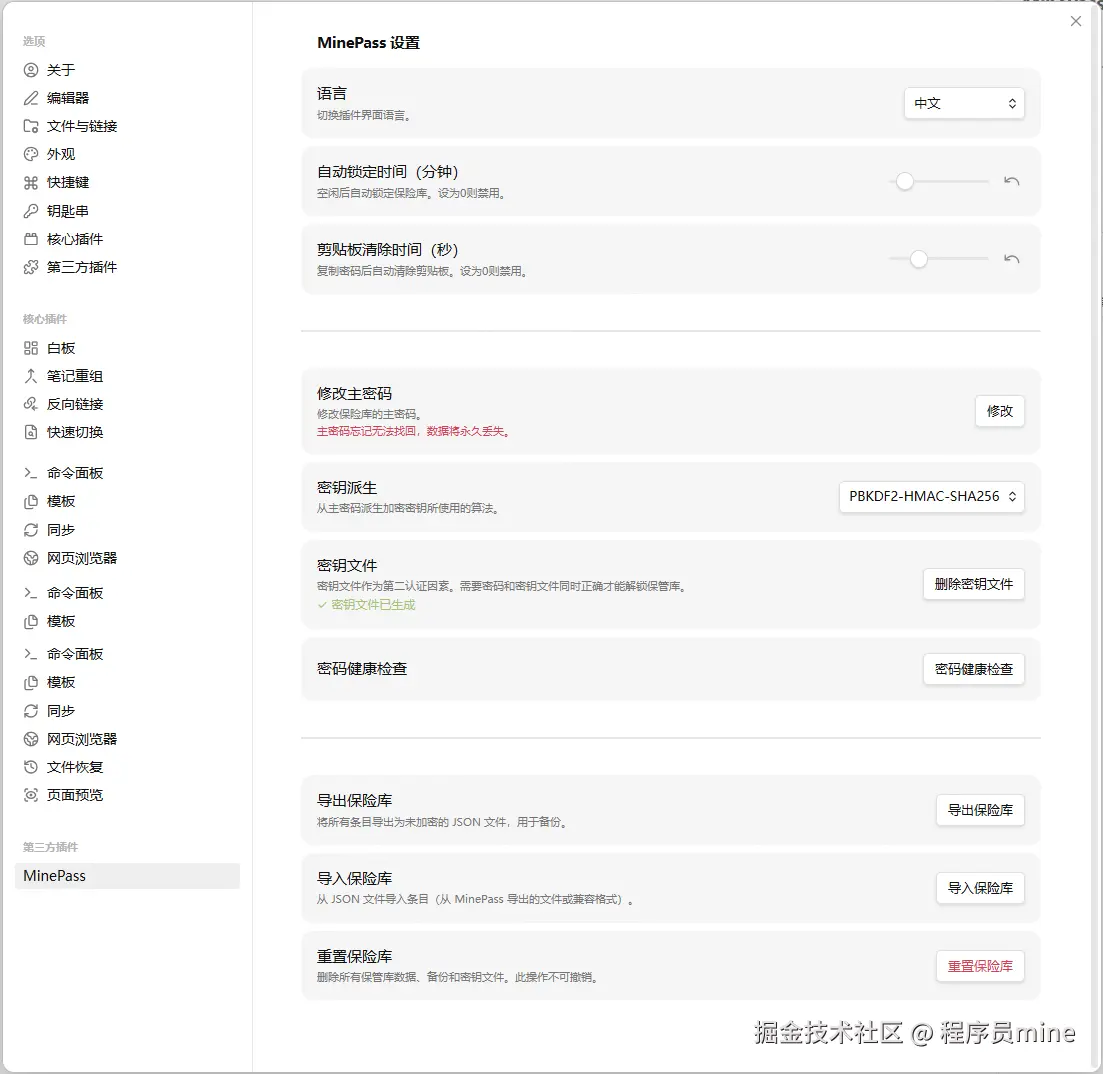
Task: Click the 导出保险库 button
Action: pos(980,810)
